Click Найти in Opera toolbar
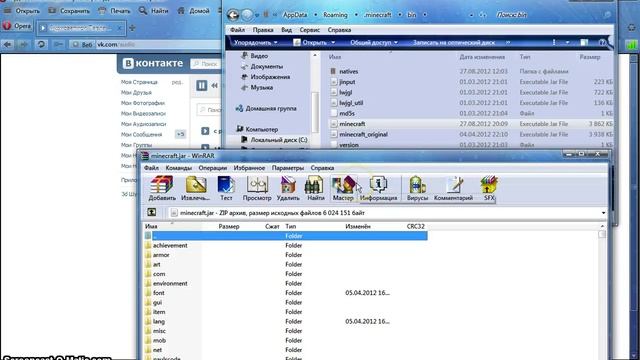The image size is (640, 360). (x=153, y=11)
